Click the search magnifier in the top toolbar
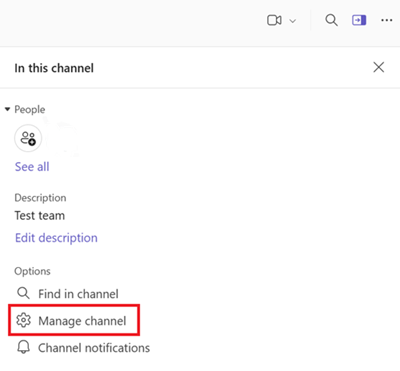400x371 pixels. click(331, 20)
